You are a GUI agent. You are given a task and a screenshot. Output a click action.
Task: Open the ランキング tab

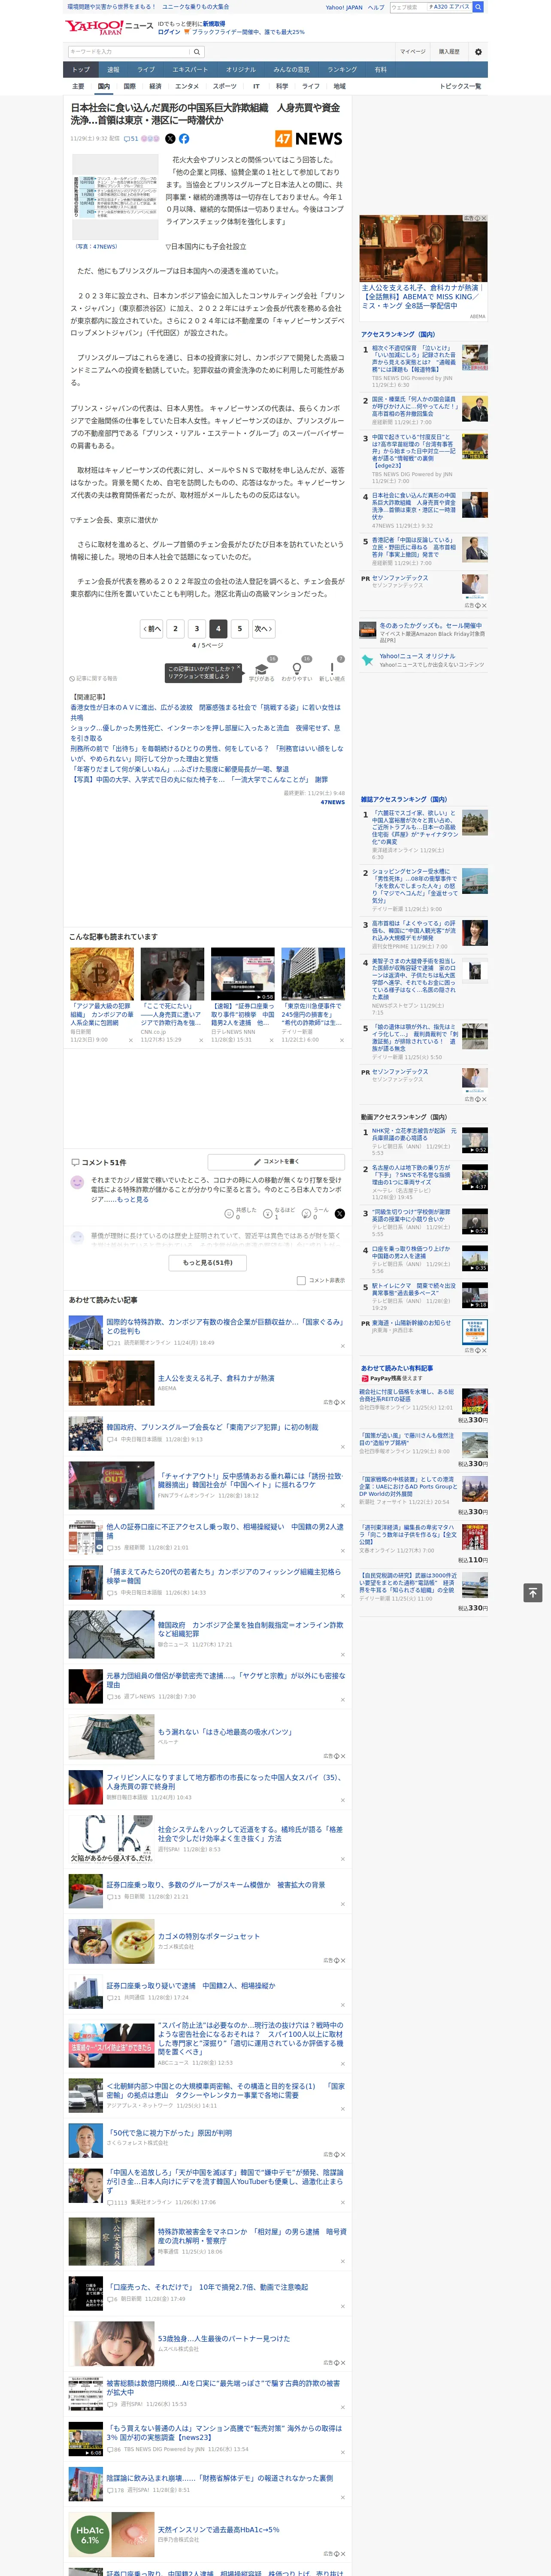[x=342, y=70]
